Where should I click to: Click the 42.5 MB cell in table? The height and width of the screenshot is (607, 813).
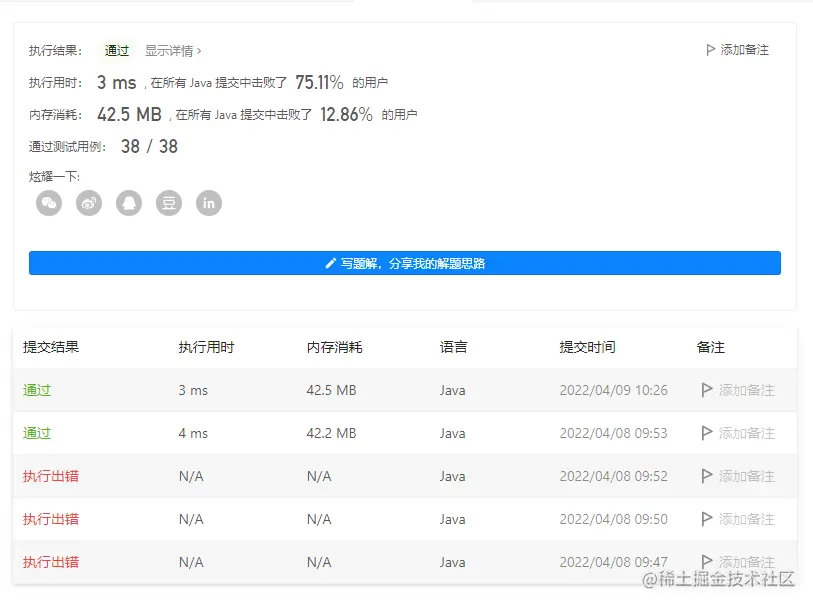click(331, 390)
